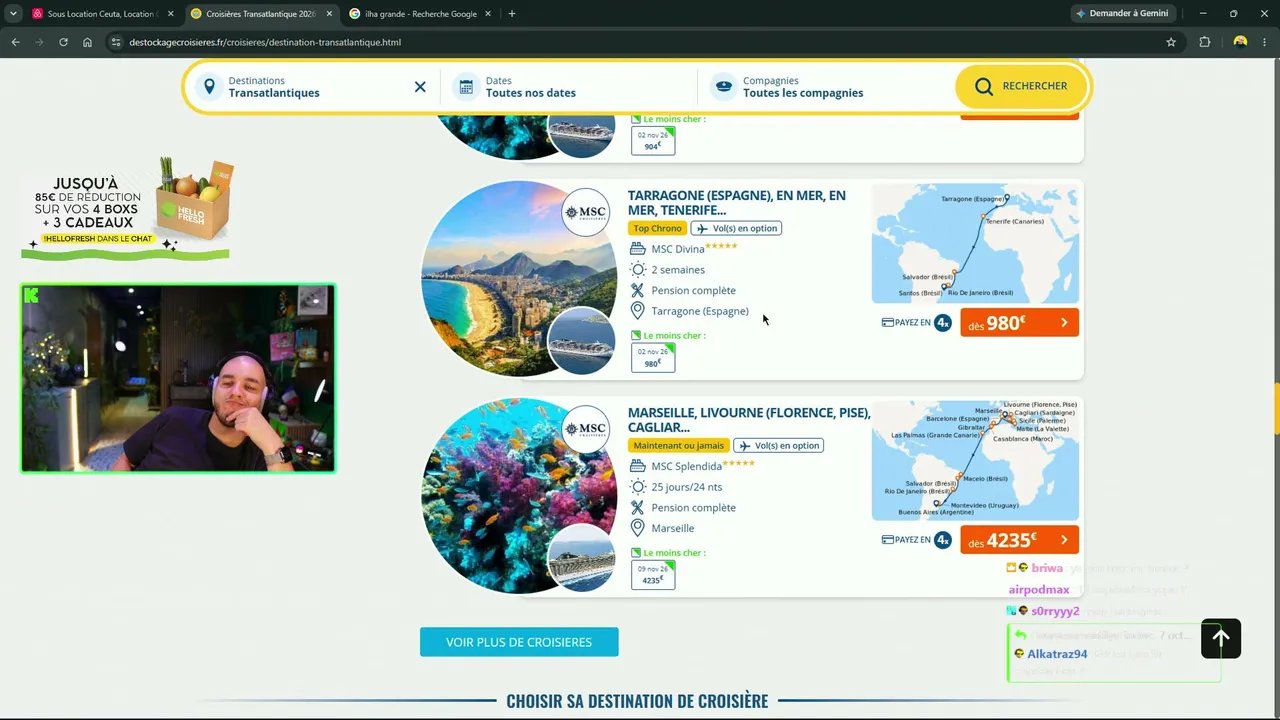Click the location pin next to Tarragone (Espagne)
Screen dimensions: 1280x720
point(637,311)
